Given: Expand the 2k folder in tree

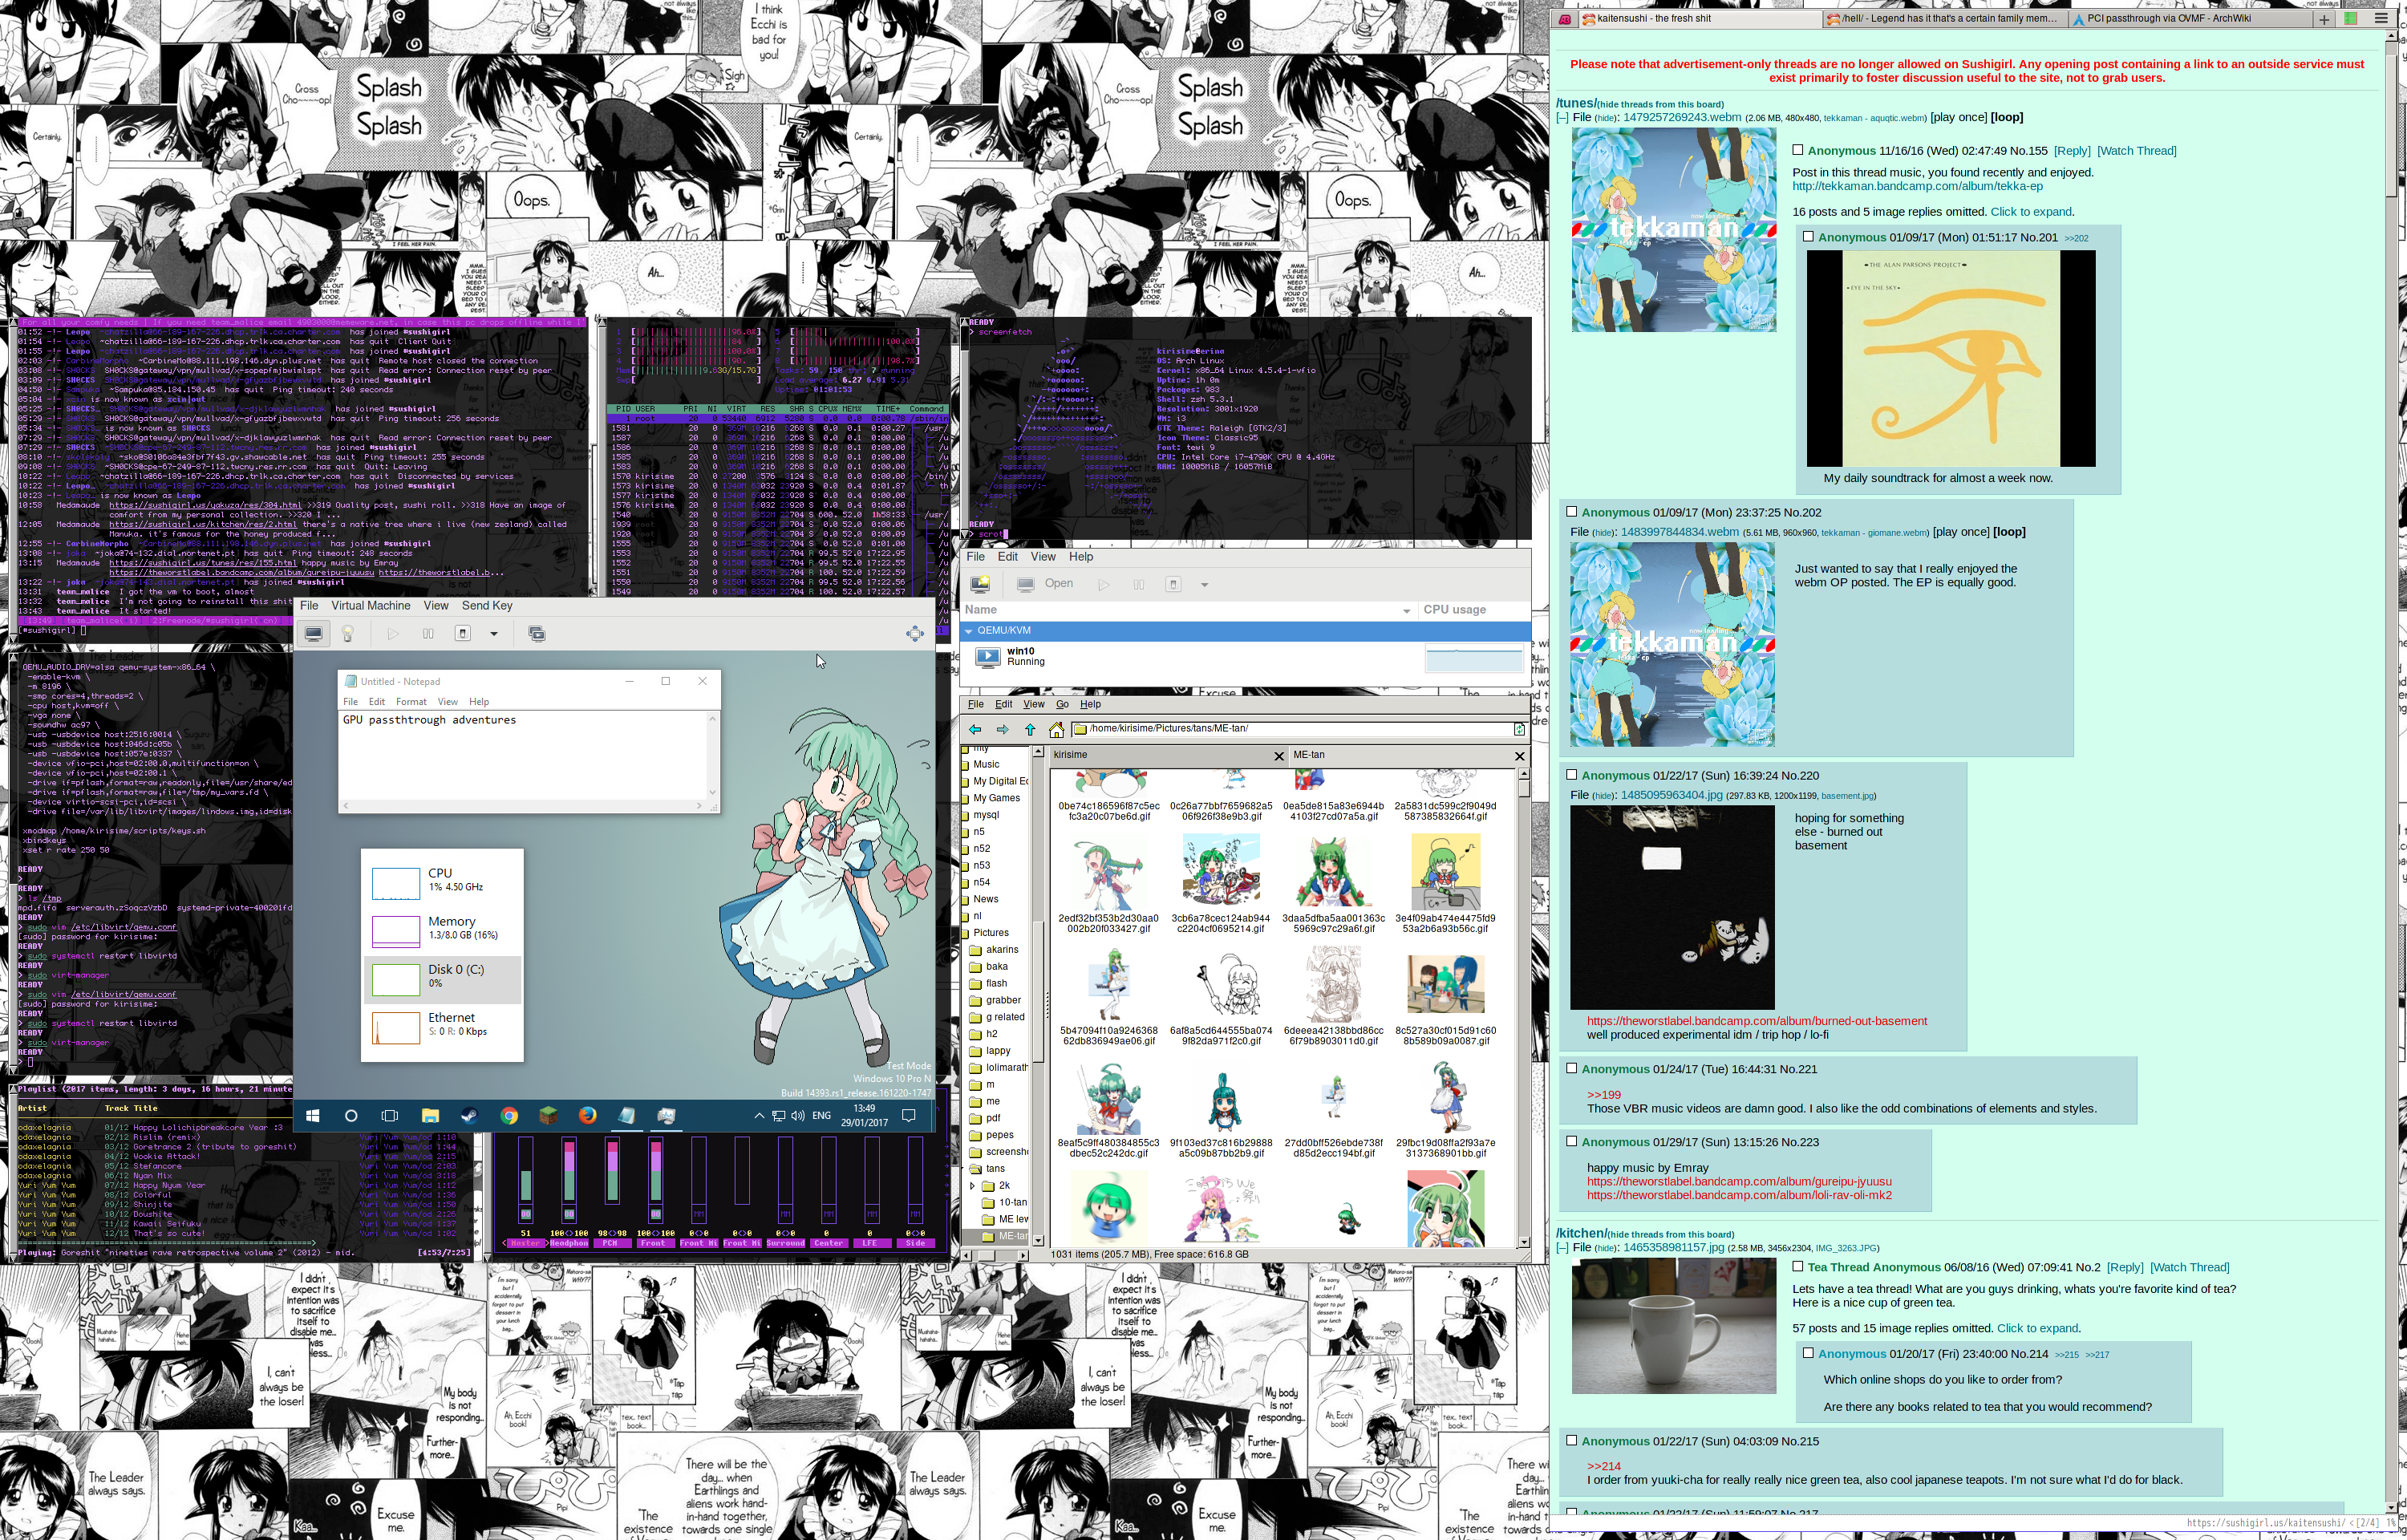Looking at the screenshot, I should pos(973,1186).
